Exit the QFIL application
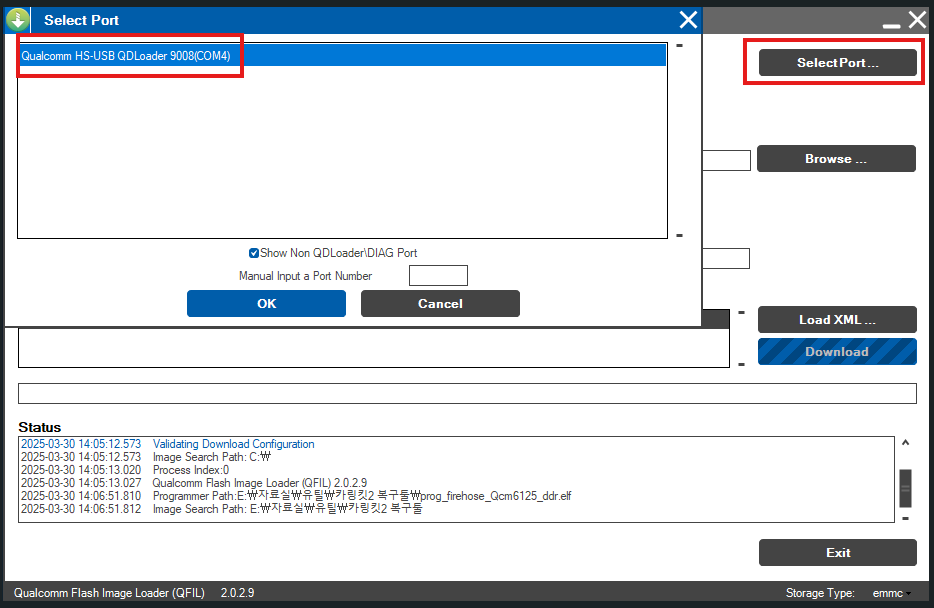 pyautogui.click(x=838, y=553)
